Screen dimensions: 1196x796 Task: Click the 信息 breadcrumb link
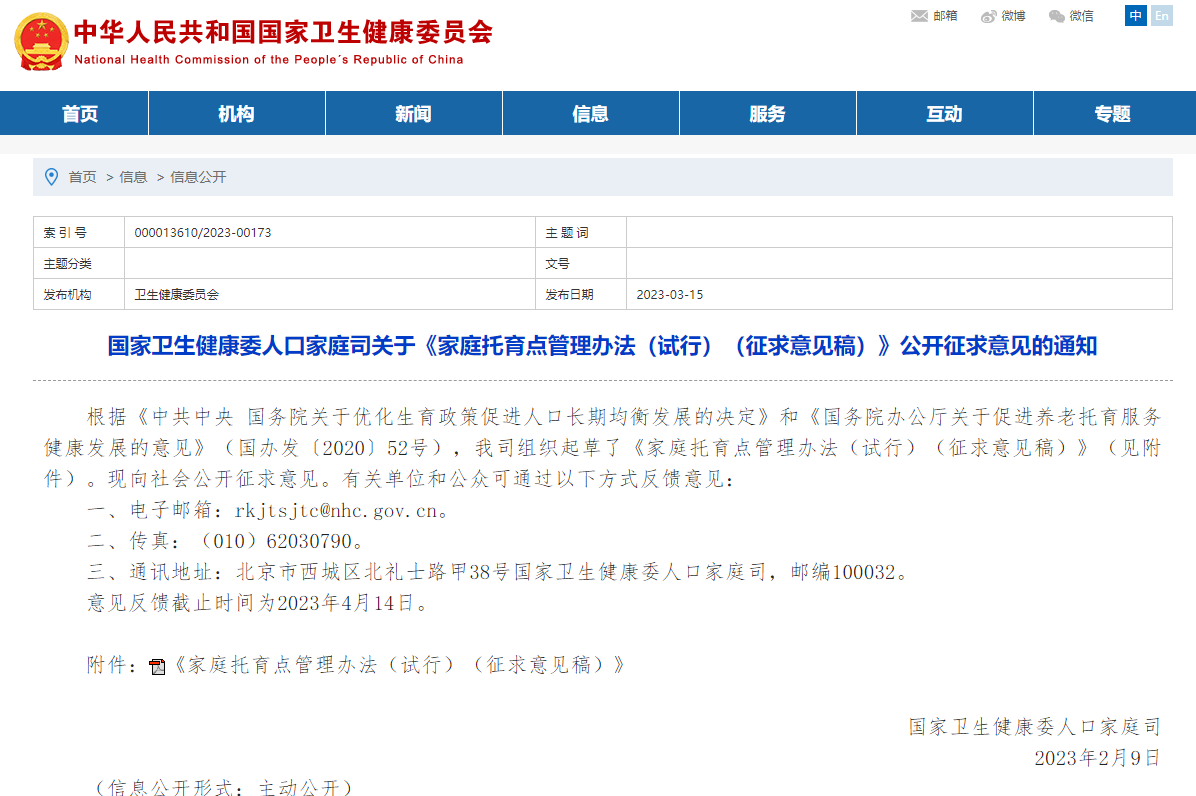click(x=133, y=177)
